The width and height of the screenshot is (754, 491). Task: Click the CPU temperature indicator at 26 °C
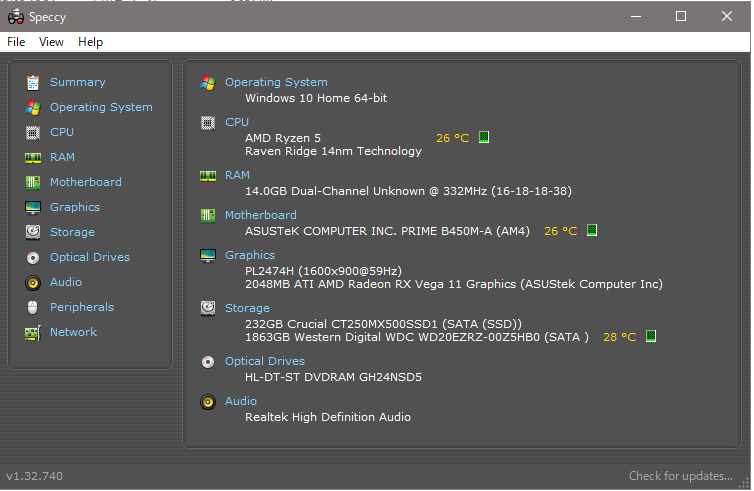pos(452,138)
